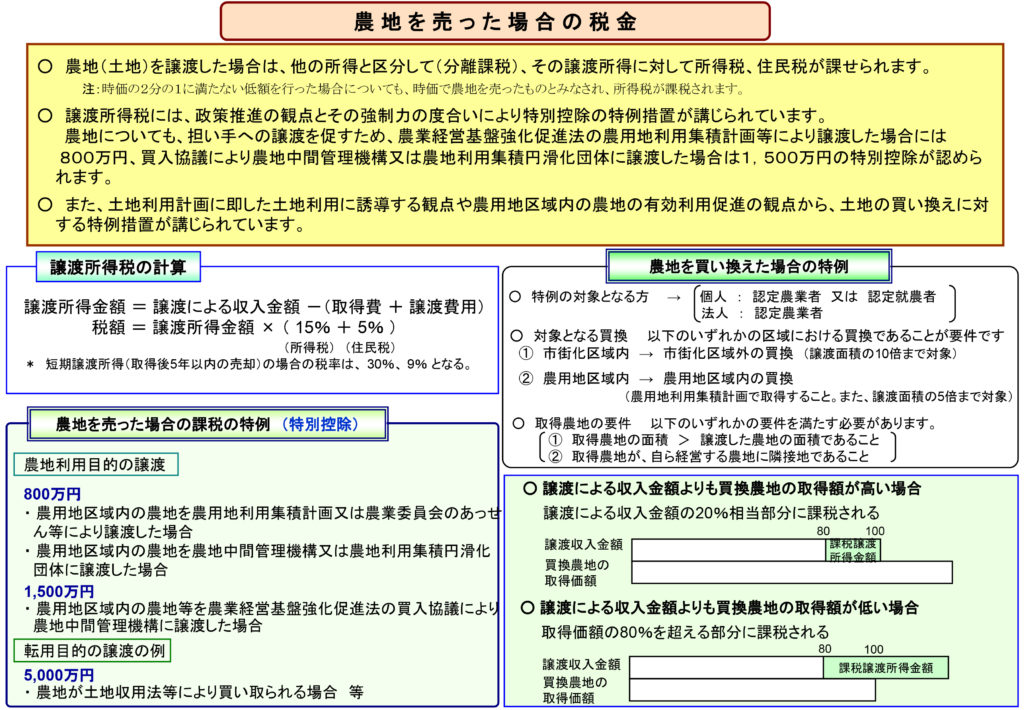The height and width of the screenshot is (710, 1024).
Task: Click the 農地を売った場合の課税の特例 heading
Action: [163, 424]
